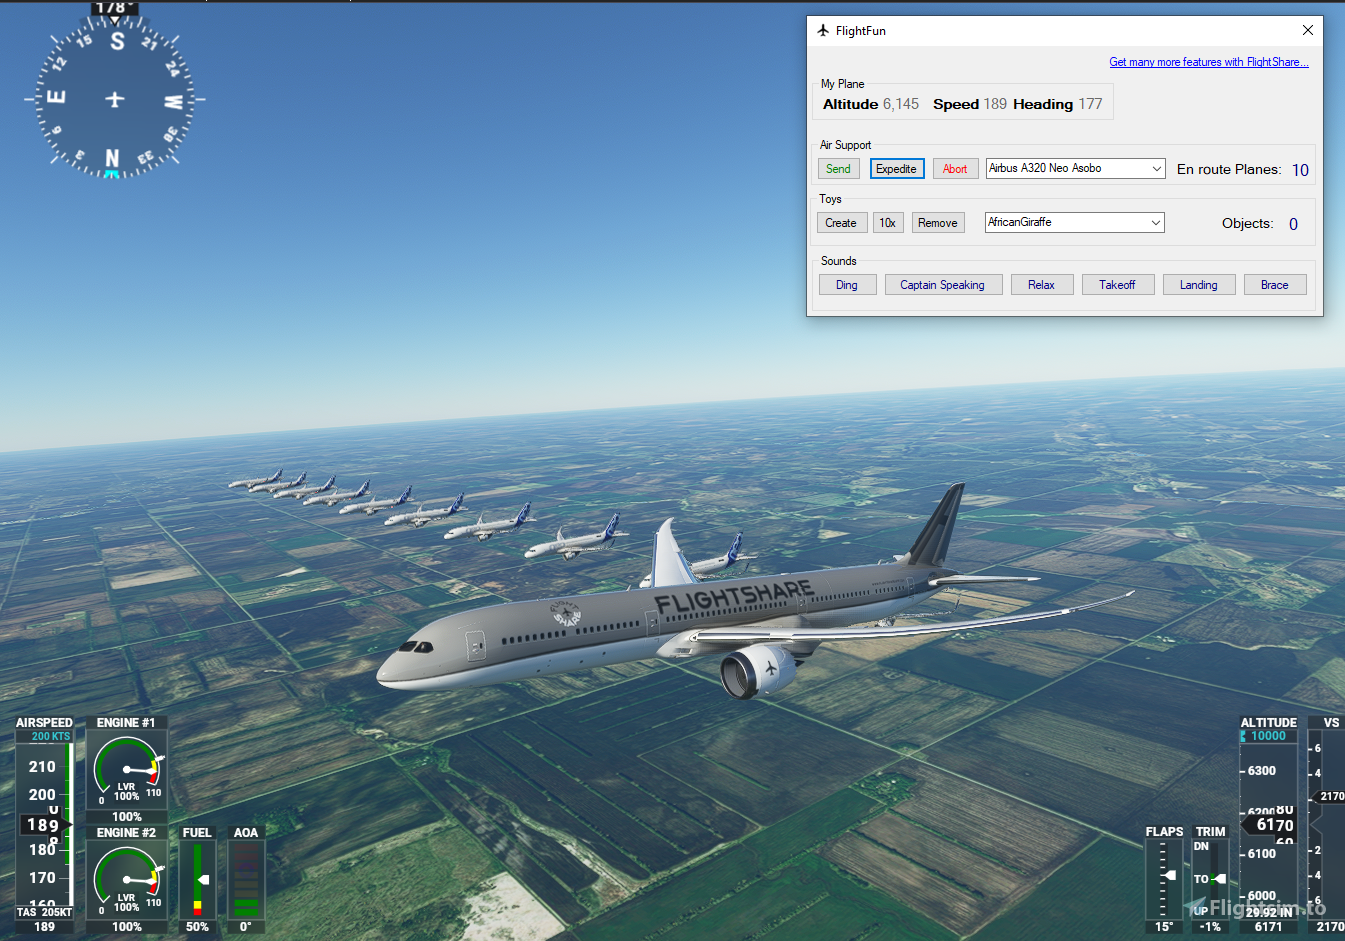Click the flaps position indicator
The height and width of the screenshot is (941, 1345).
click(1164, 879)
